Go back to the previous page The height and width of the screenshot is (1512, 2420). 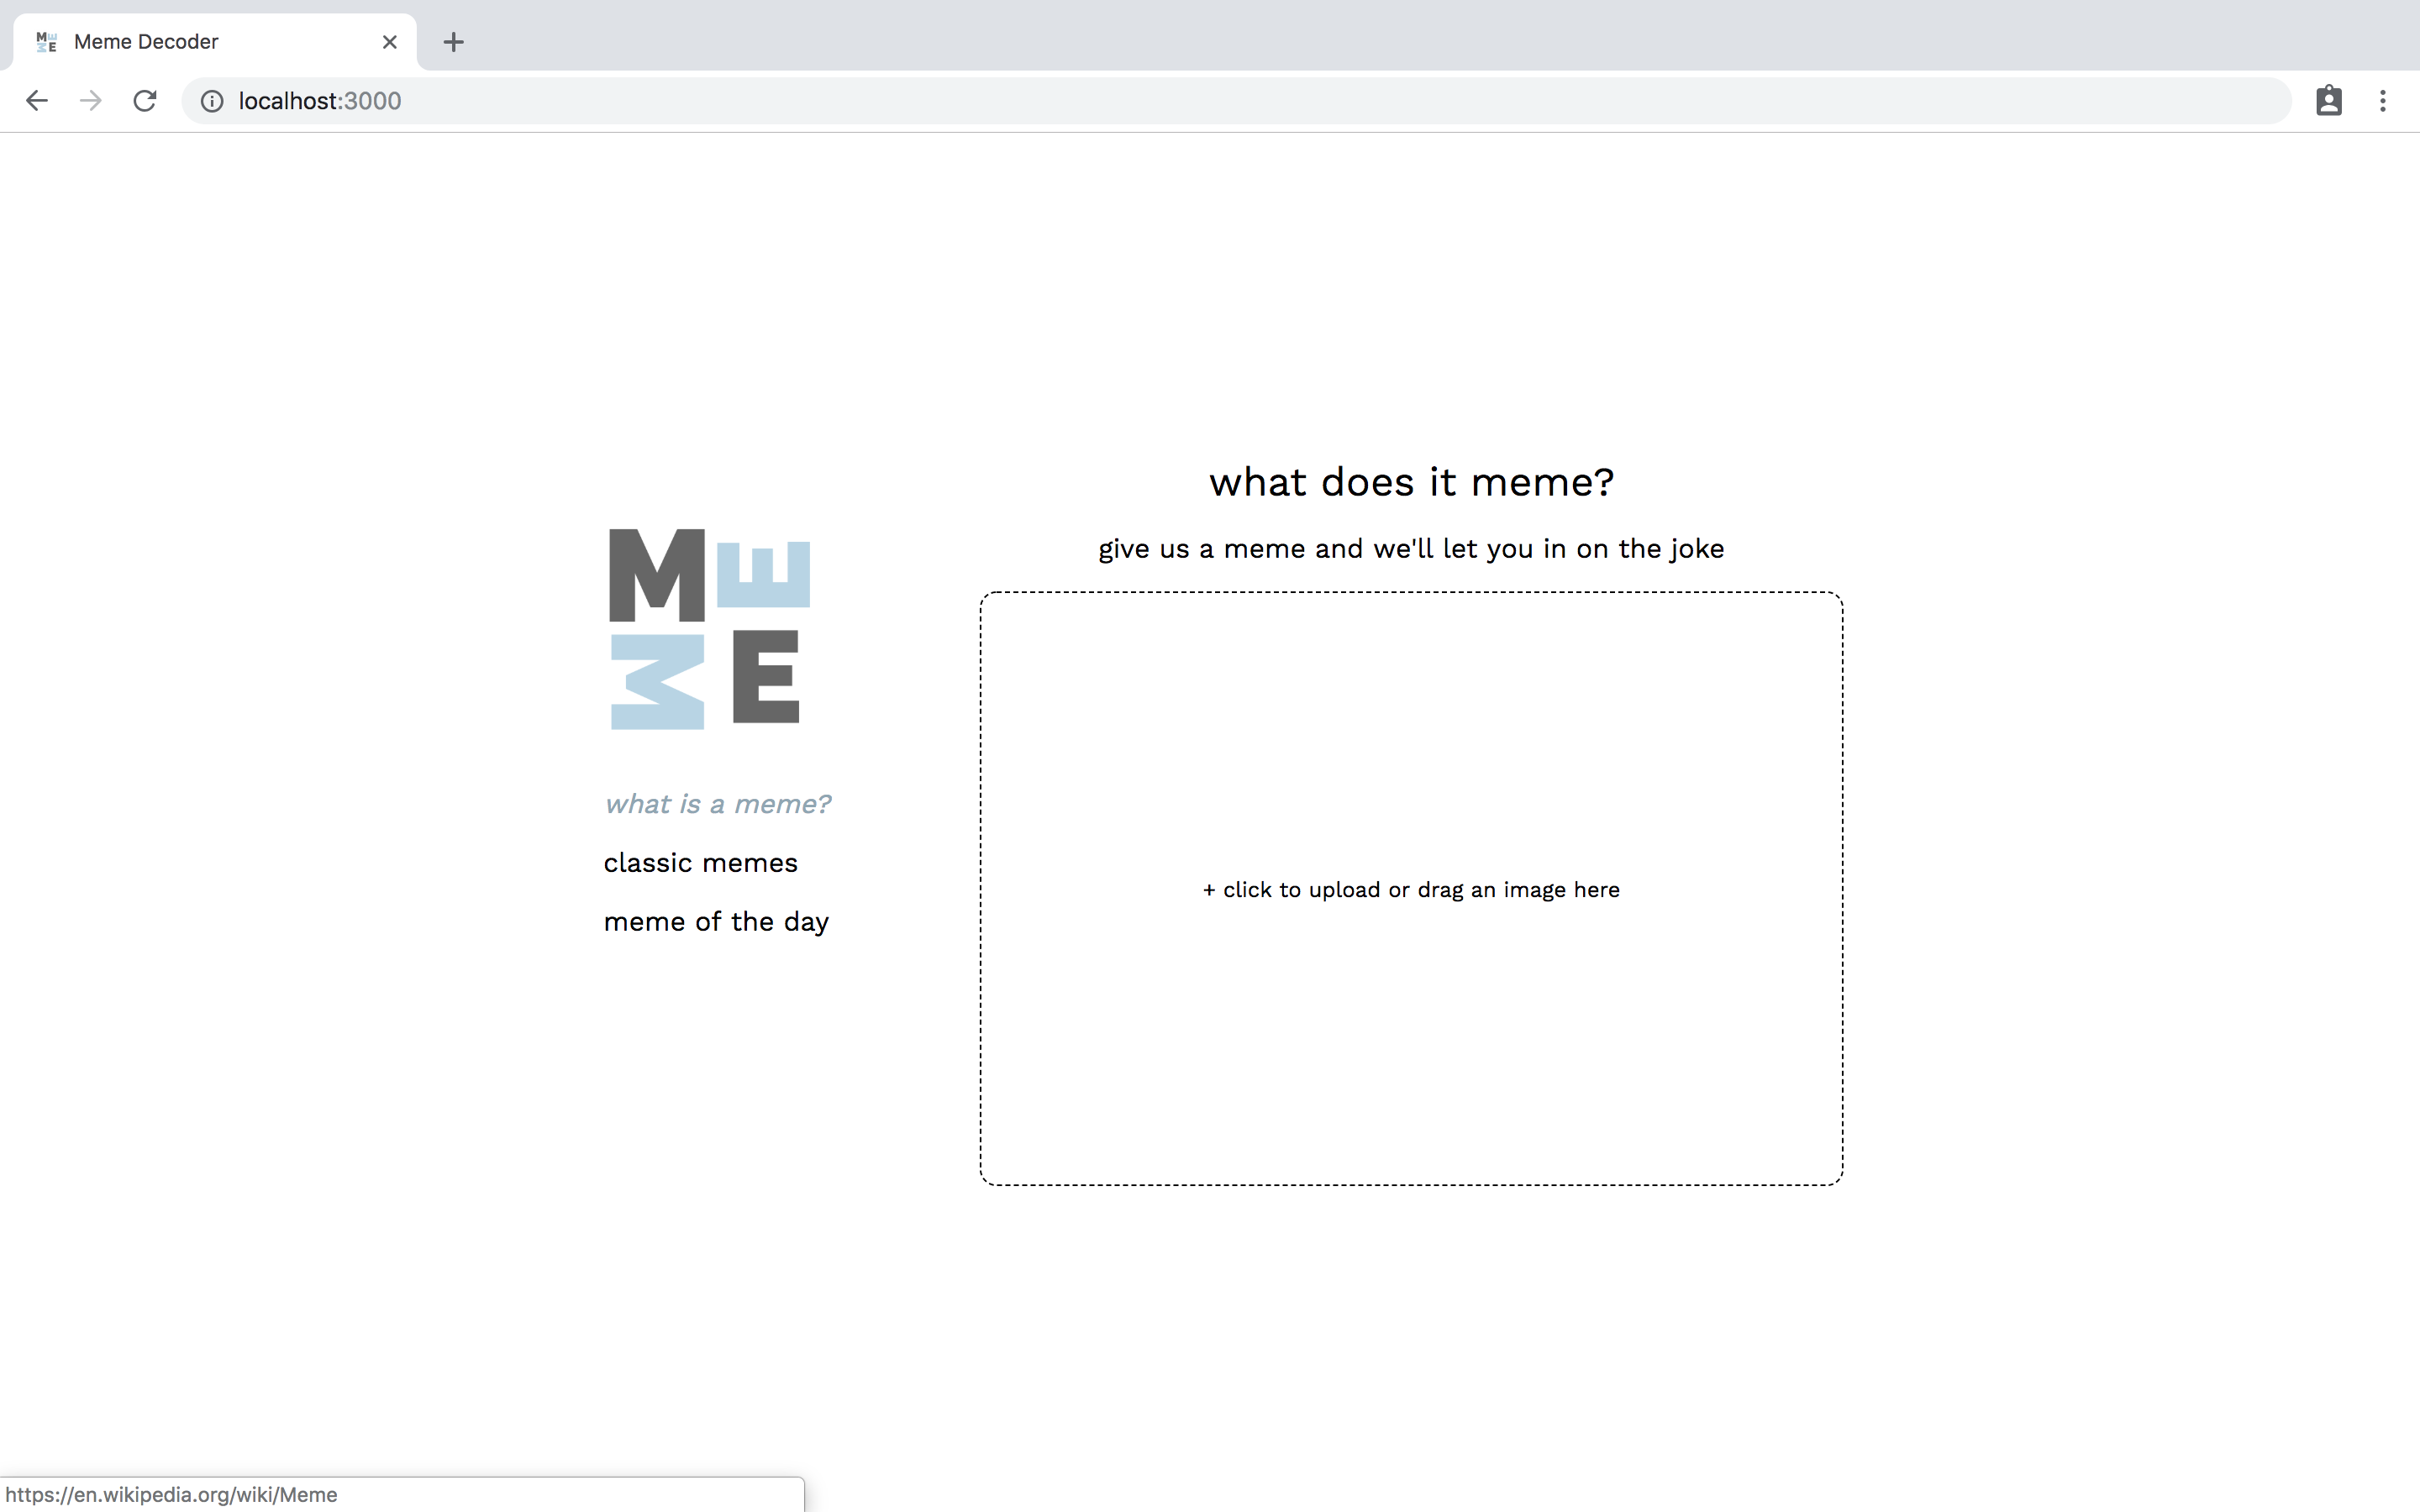point(37,101)
